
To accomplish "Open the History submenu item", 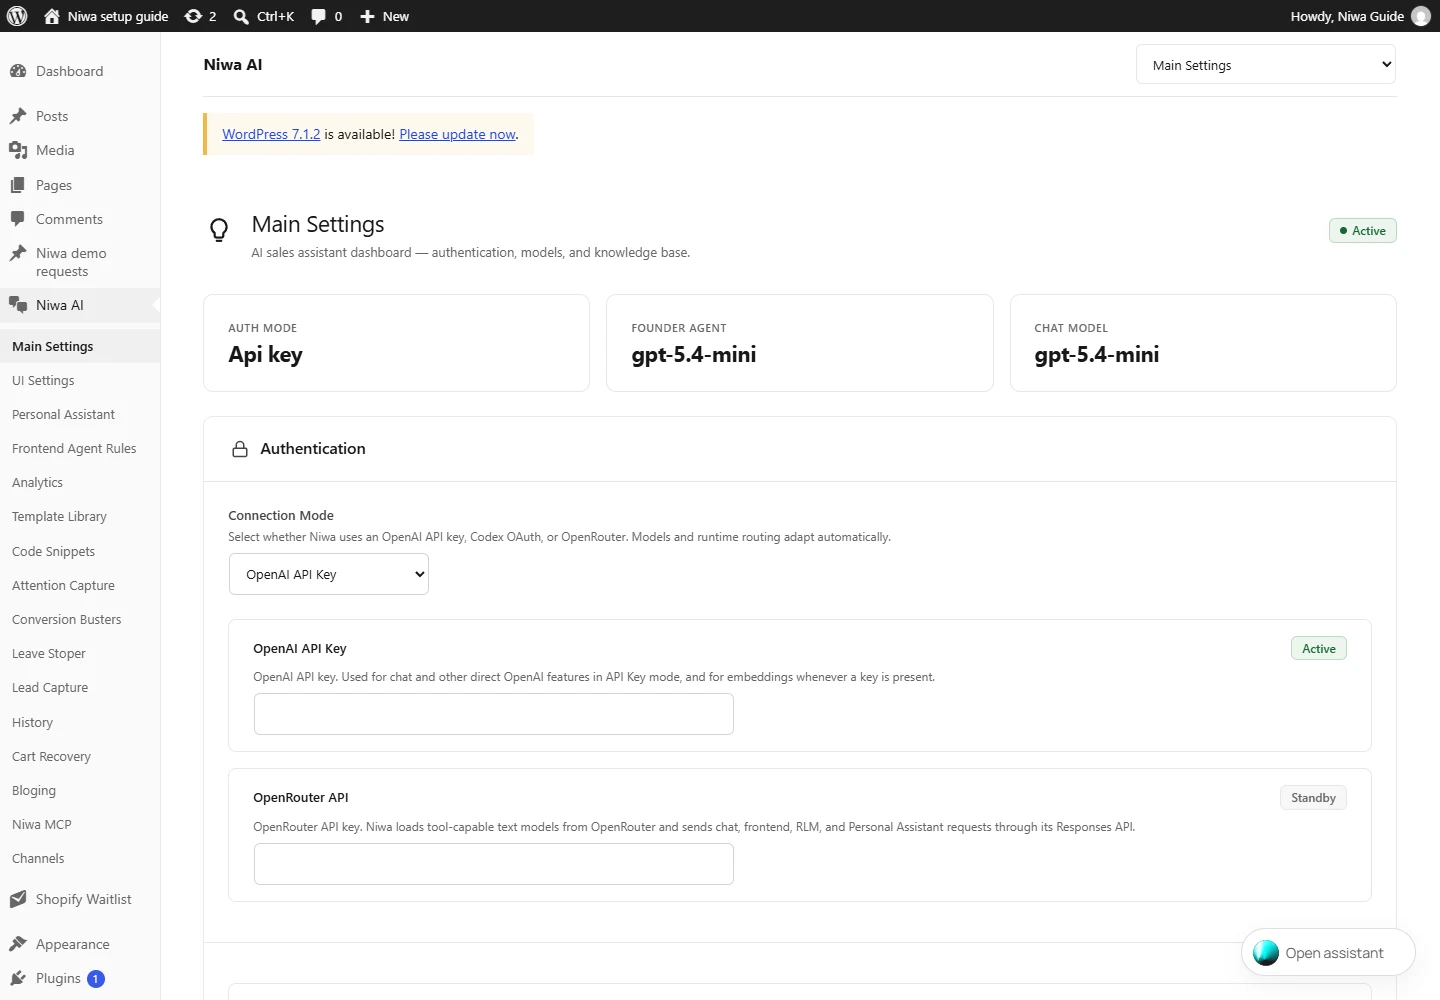I will 32,722.
